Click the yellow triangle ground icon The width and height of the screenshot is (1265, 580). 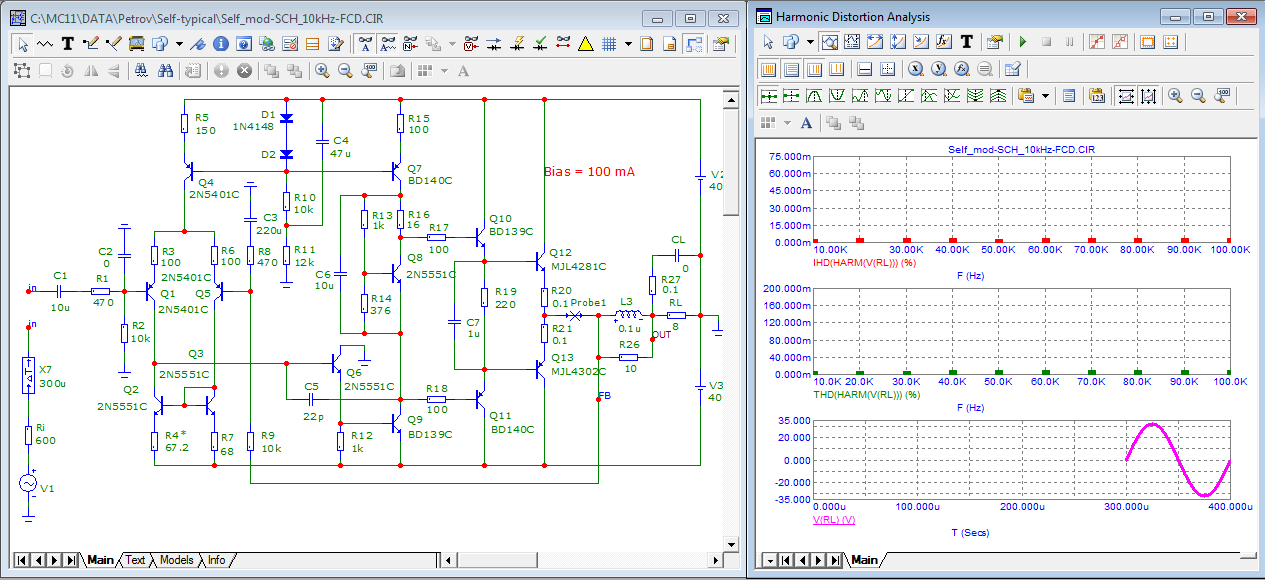point(586,44)
